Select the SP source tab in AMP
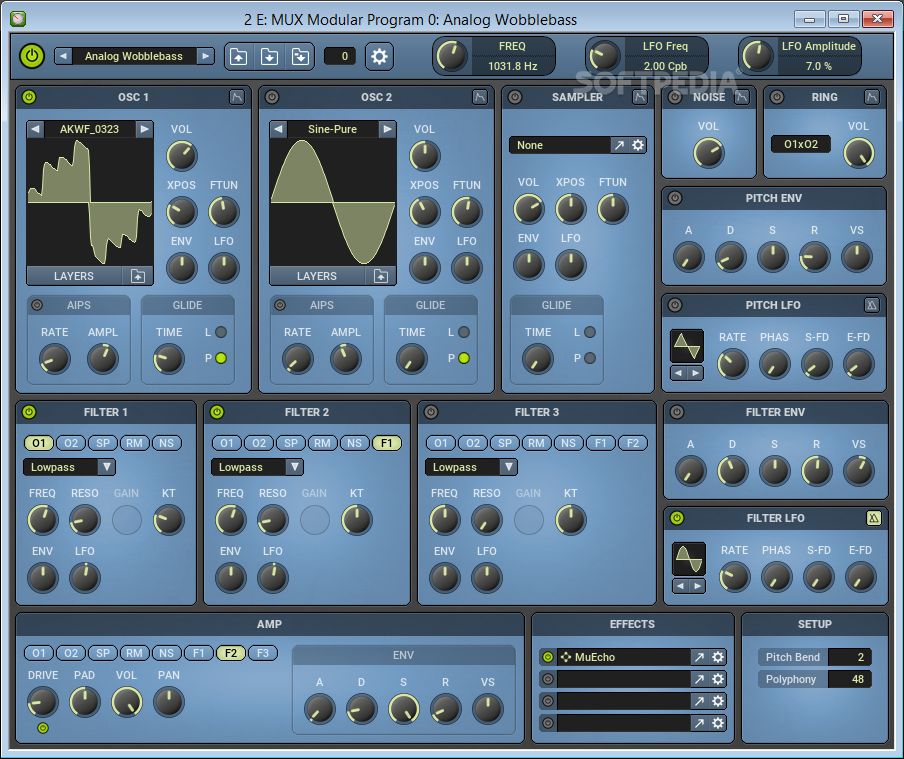This screenshot has height=759, width=904. (103, 653)
